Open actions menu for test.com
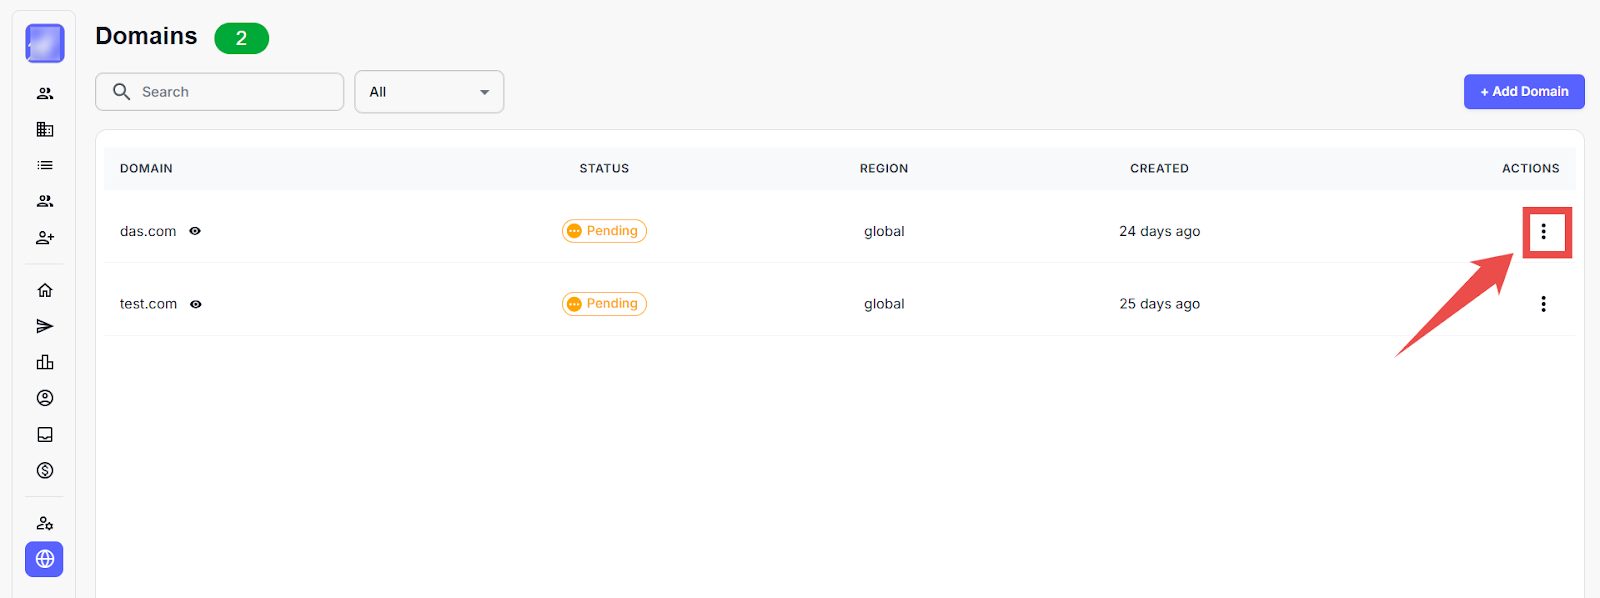The height and width of the screenshot is (598, 1600). 1543,304
